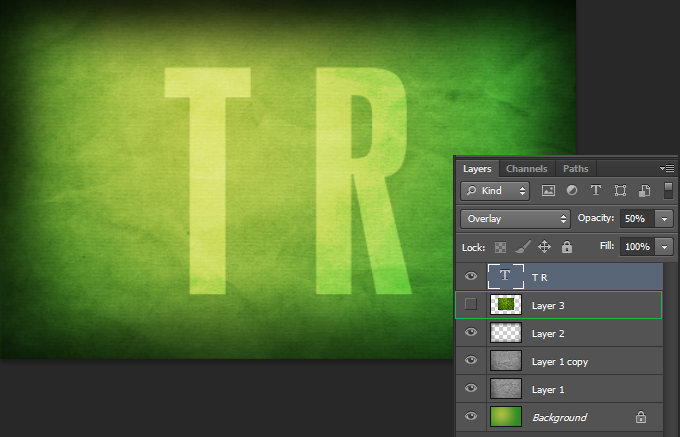The image size is (680, 437).
Task: Click the Opacity label
Action: click(596, 218)
